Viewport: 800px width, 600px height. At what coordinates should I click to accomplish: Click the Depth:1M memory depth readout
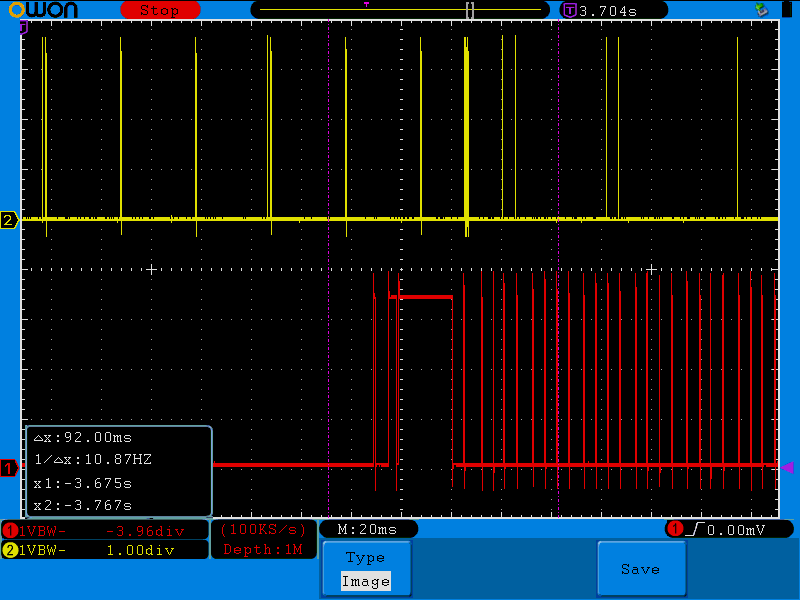point(263,549)
